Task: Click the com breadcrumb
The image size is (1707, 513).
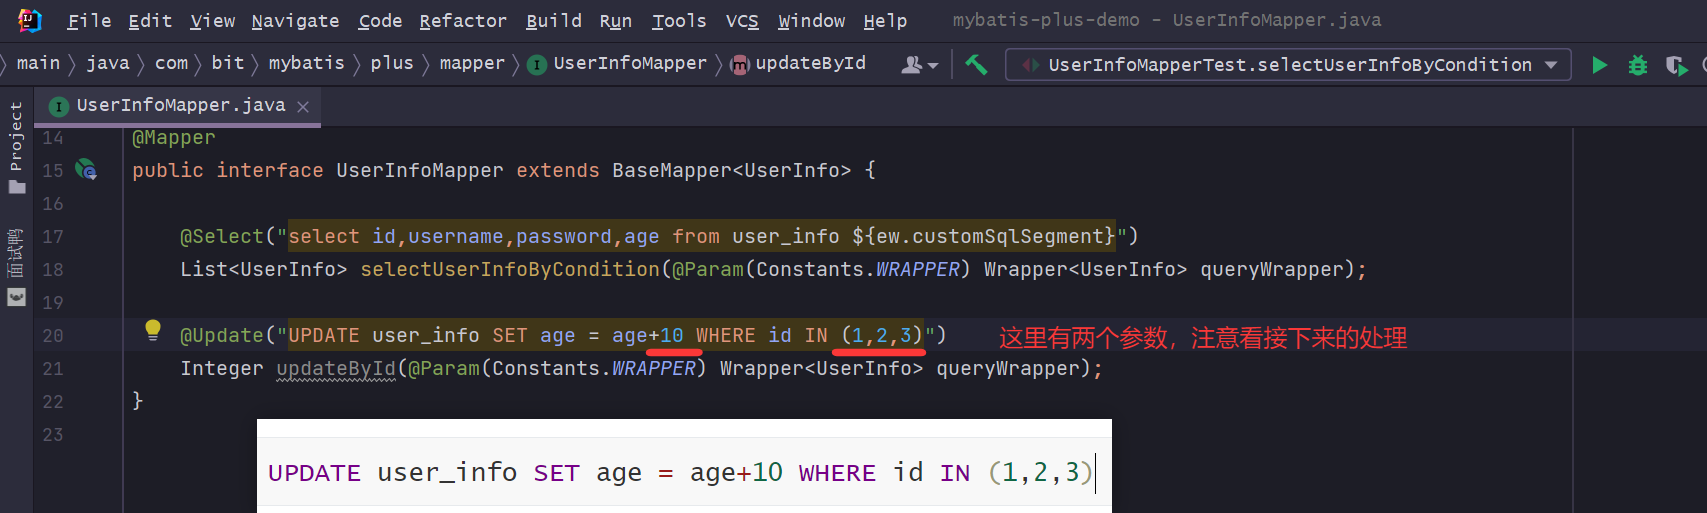Action: pyautogui.click(x=171, y=63)
